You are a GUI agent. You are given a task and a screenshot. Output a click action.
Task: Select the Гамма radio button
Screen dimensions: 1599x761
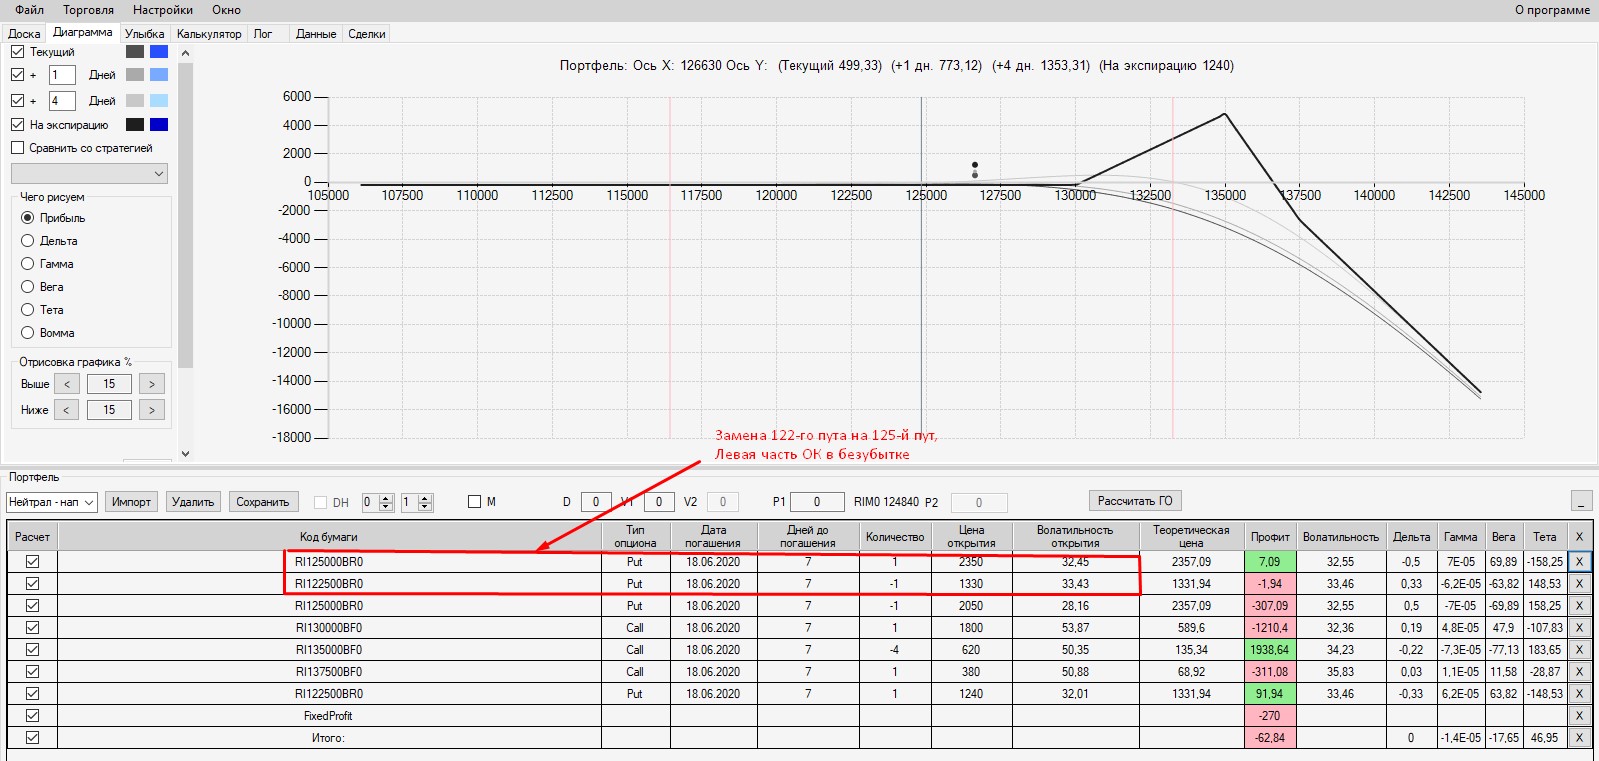click(28, 264)
